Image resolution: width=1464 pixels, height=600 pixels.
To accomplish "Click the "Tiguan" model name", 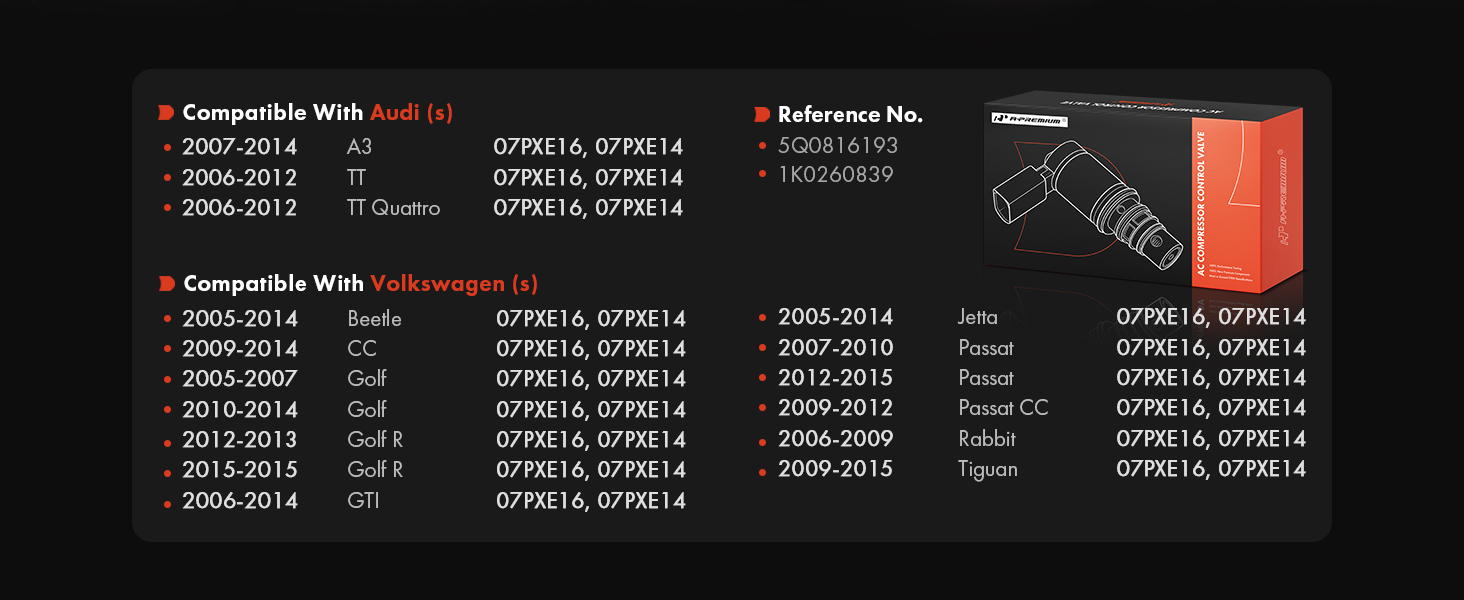I will [x=988, y=469].
